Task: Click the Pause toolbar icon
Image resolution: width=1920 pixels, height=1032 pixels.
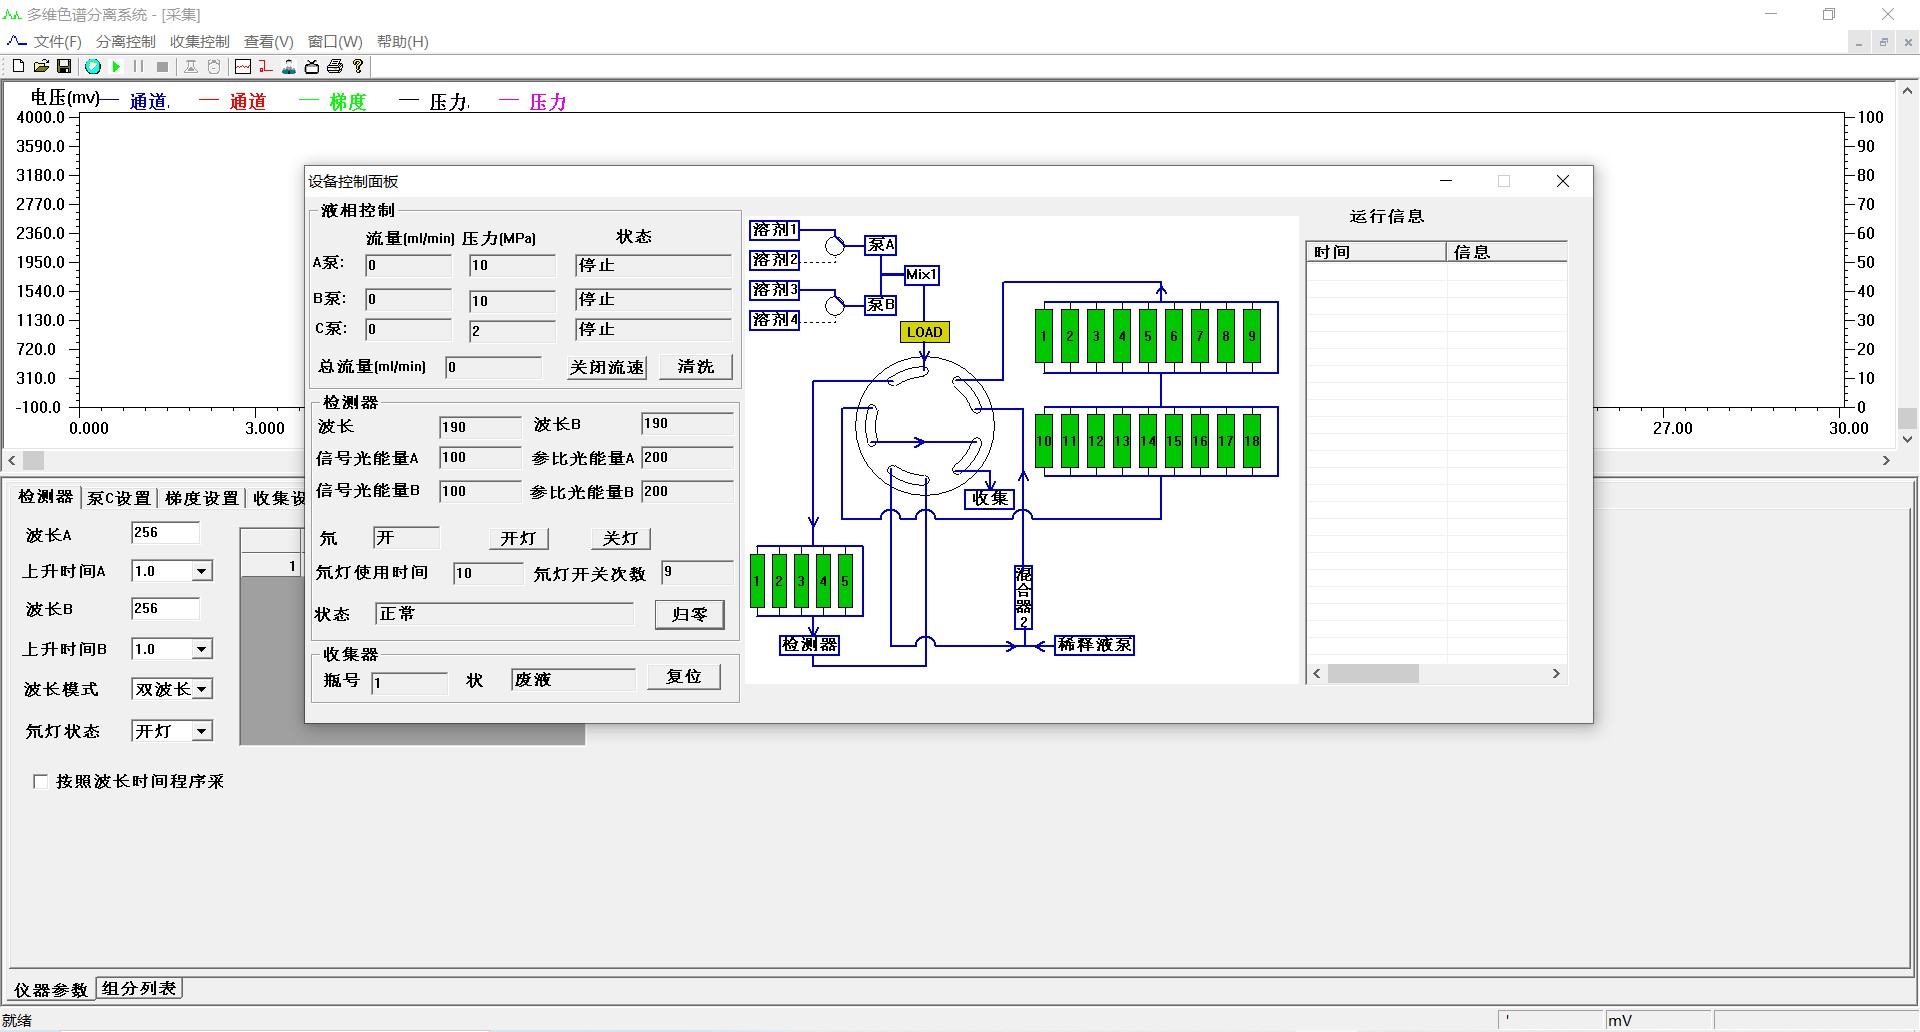Action: [139, 66]
